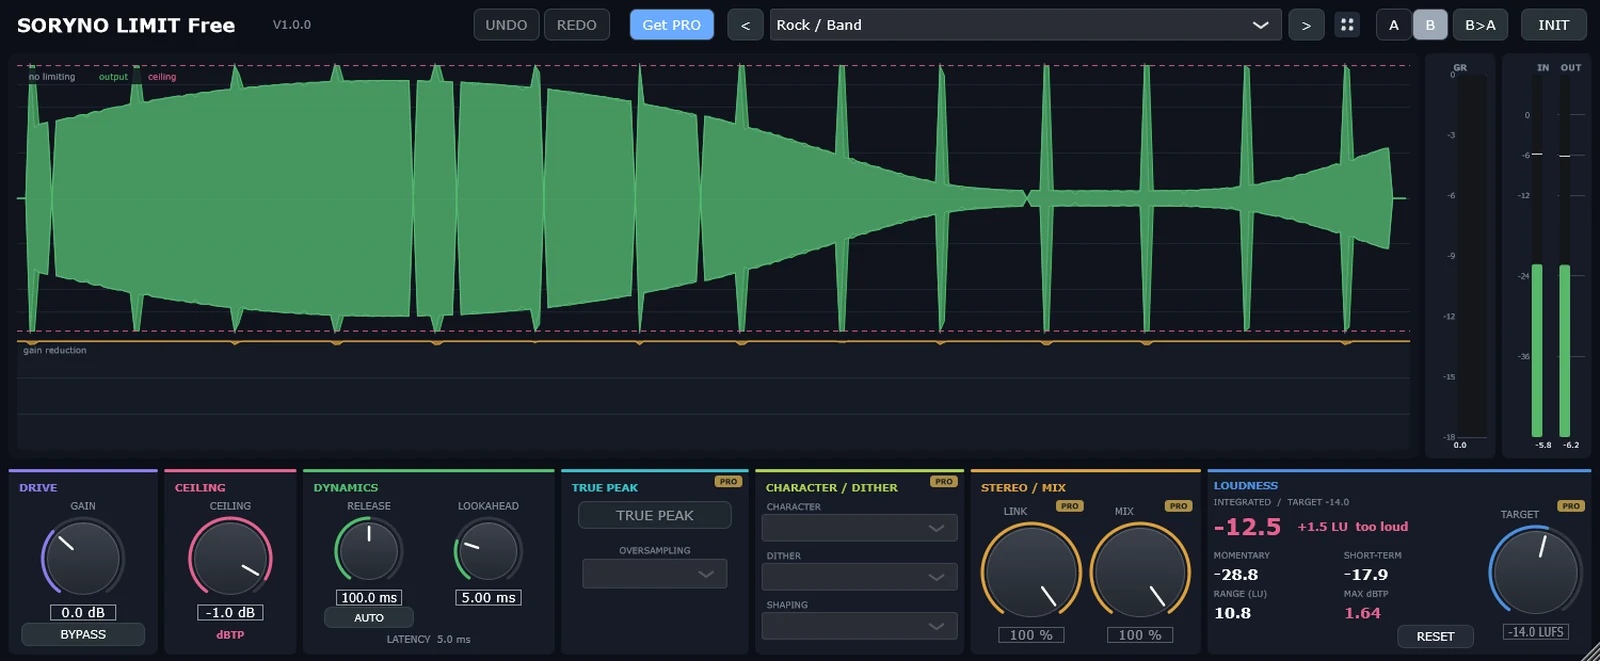The image size is (1600, 661).
Task: Click the gain value field 0.0 dB
Action: pyautogui.click(x=83, y=612)
